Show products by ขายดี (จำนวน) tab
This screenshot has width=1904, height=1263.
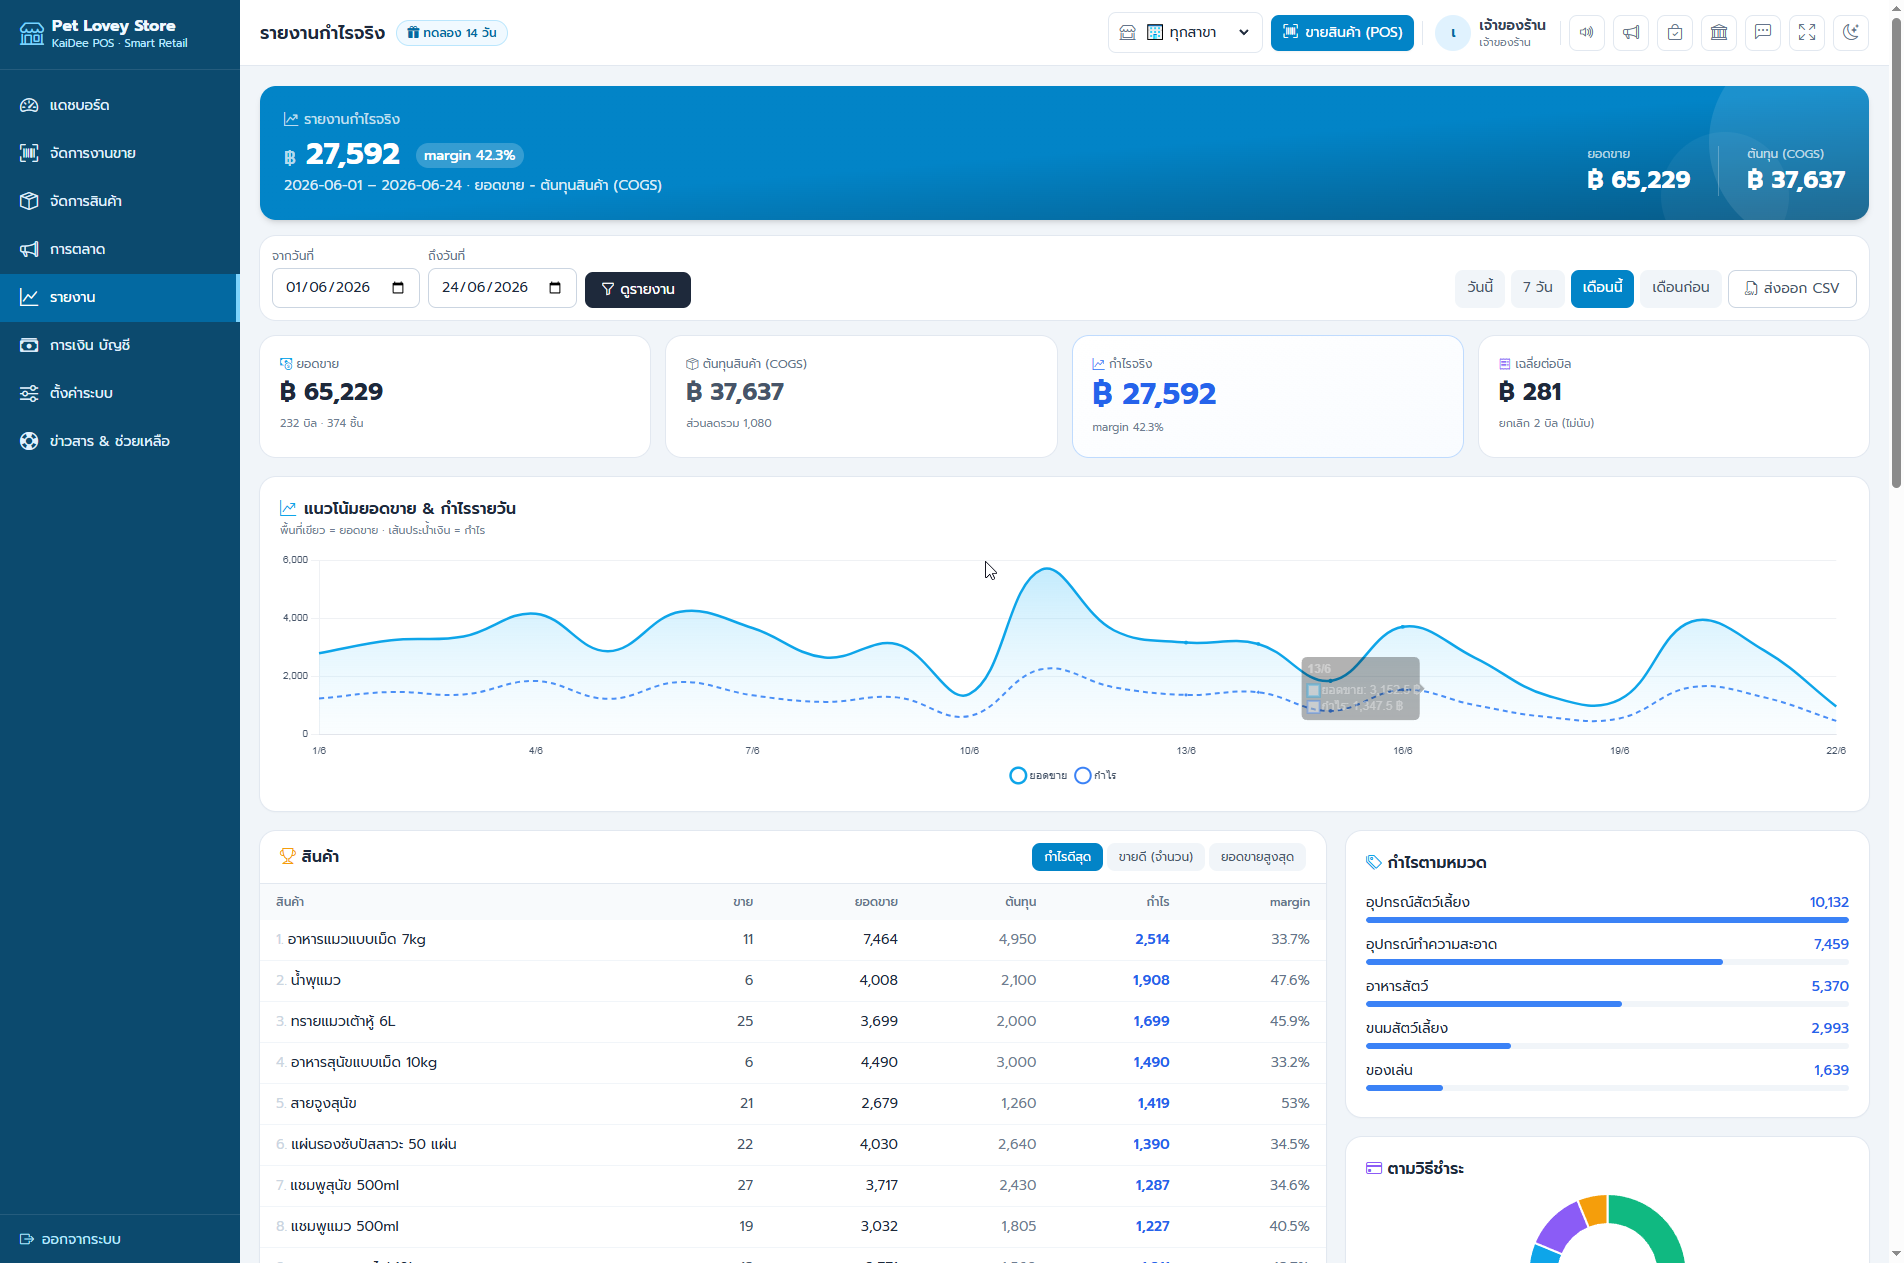click(x=1156, y=857)
